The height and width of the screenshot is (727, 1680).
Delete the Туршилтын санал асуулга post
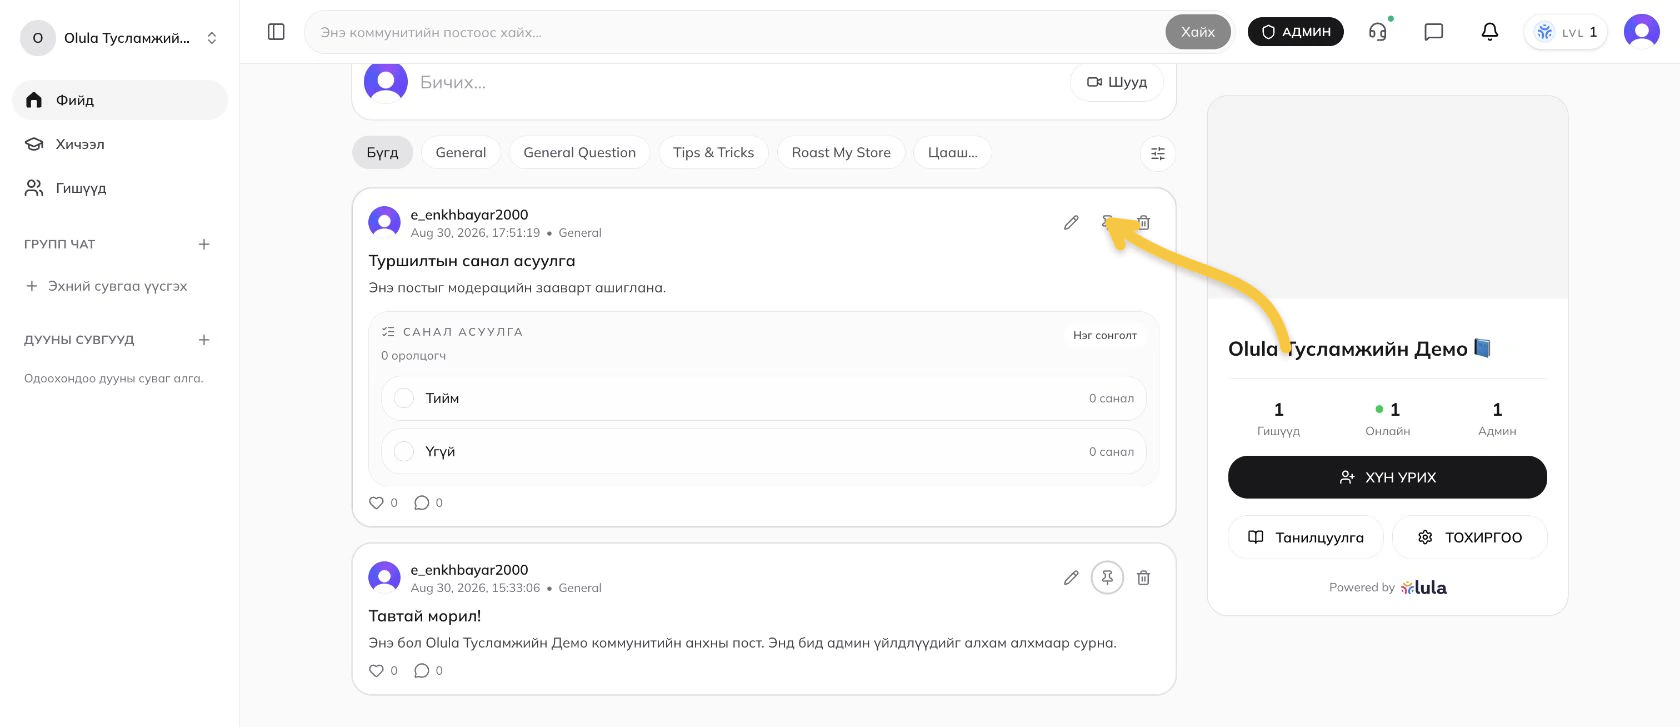[1144, 222]
